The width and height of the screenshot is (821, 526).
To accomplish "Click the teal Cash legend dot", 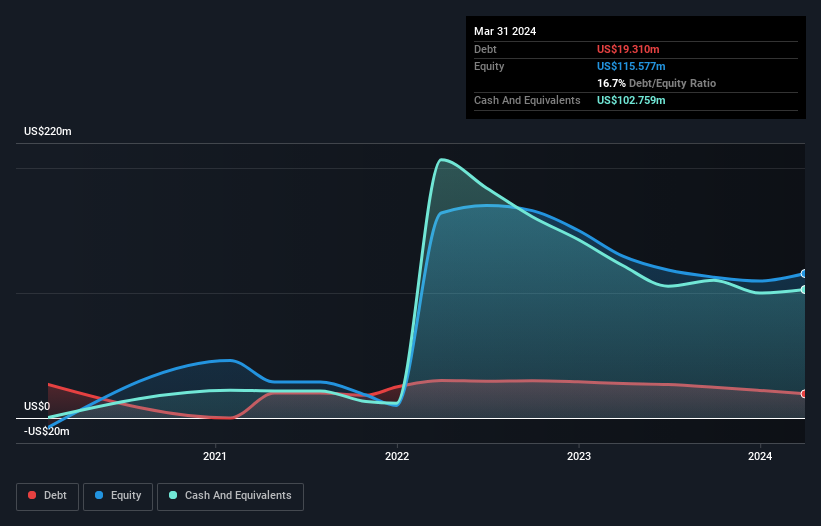I will pos(173,495).
